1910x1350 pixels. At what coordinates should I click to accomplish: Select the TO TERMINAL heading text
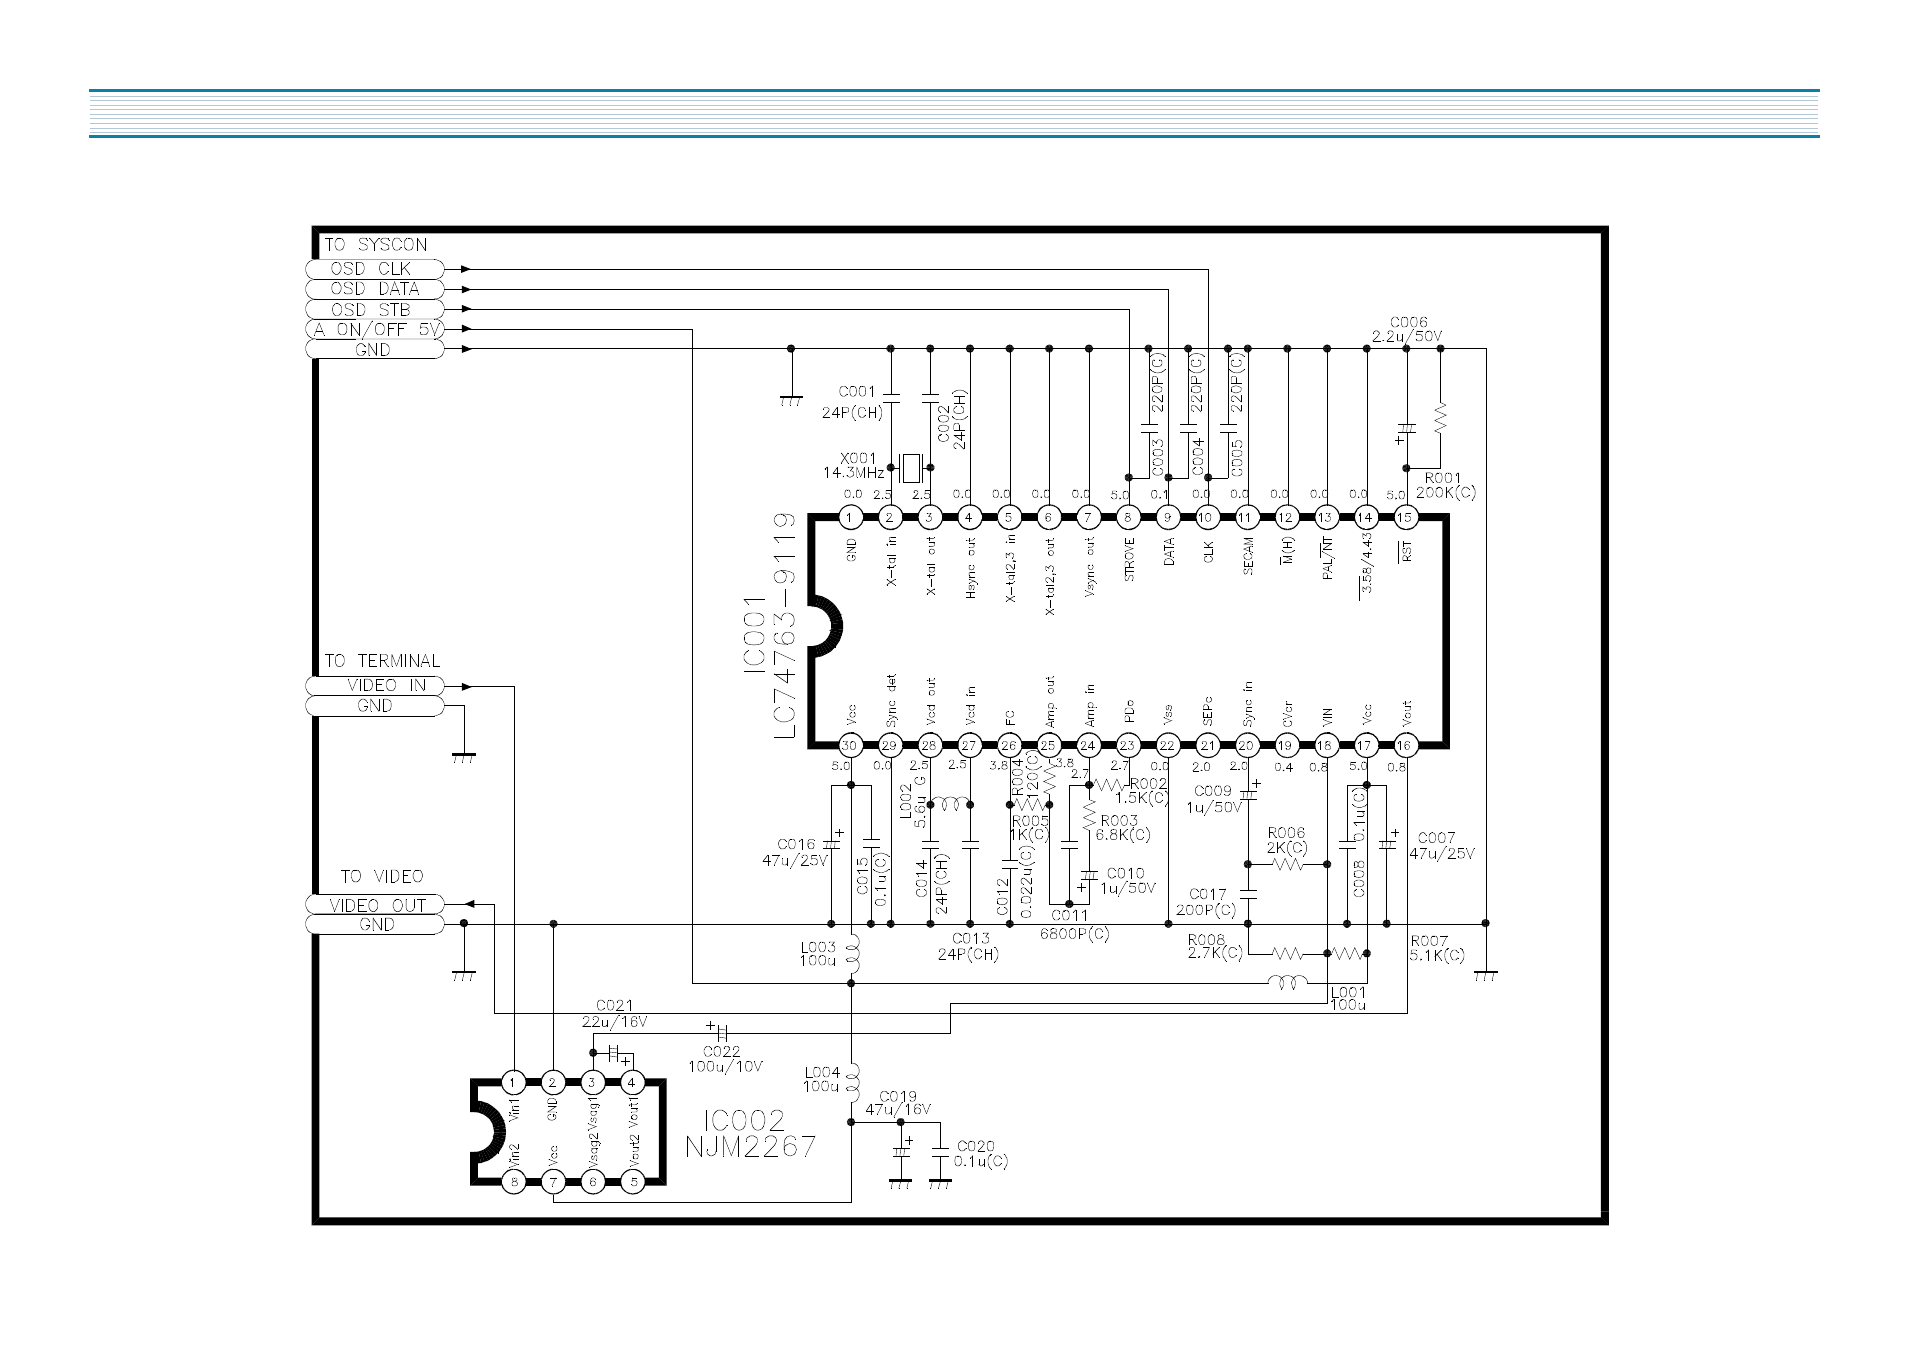pyautogui.click(x=382, y=661)
